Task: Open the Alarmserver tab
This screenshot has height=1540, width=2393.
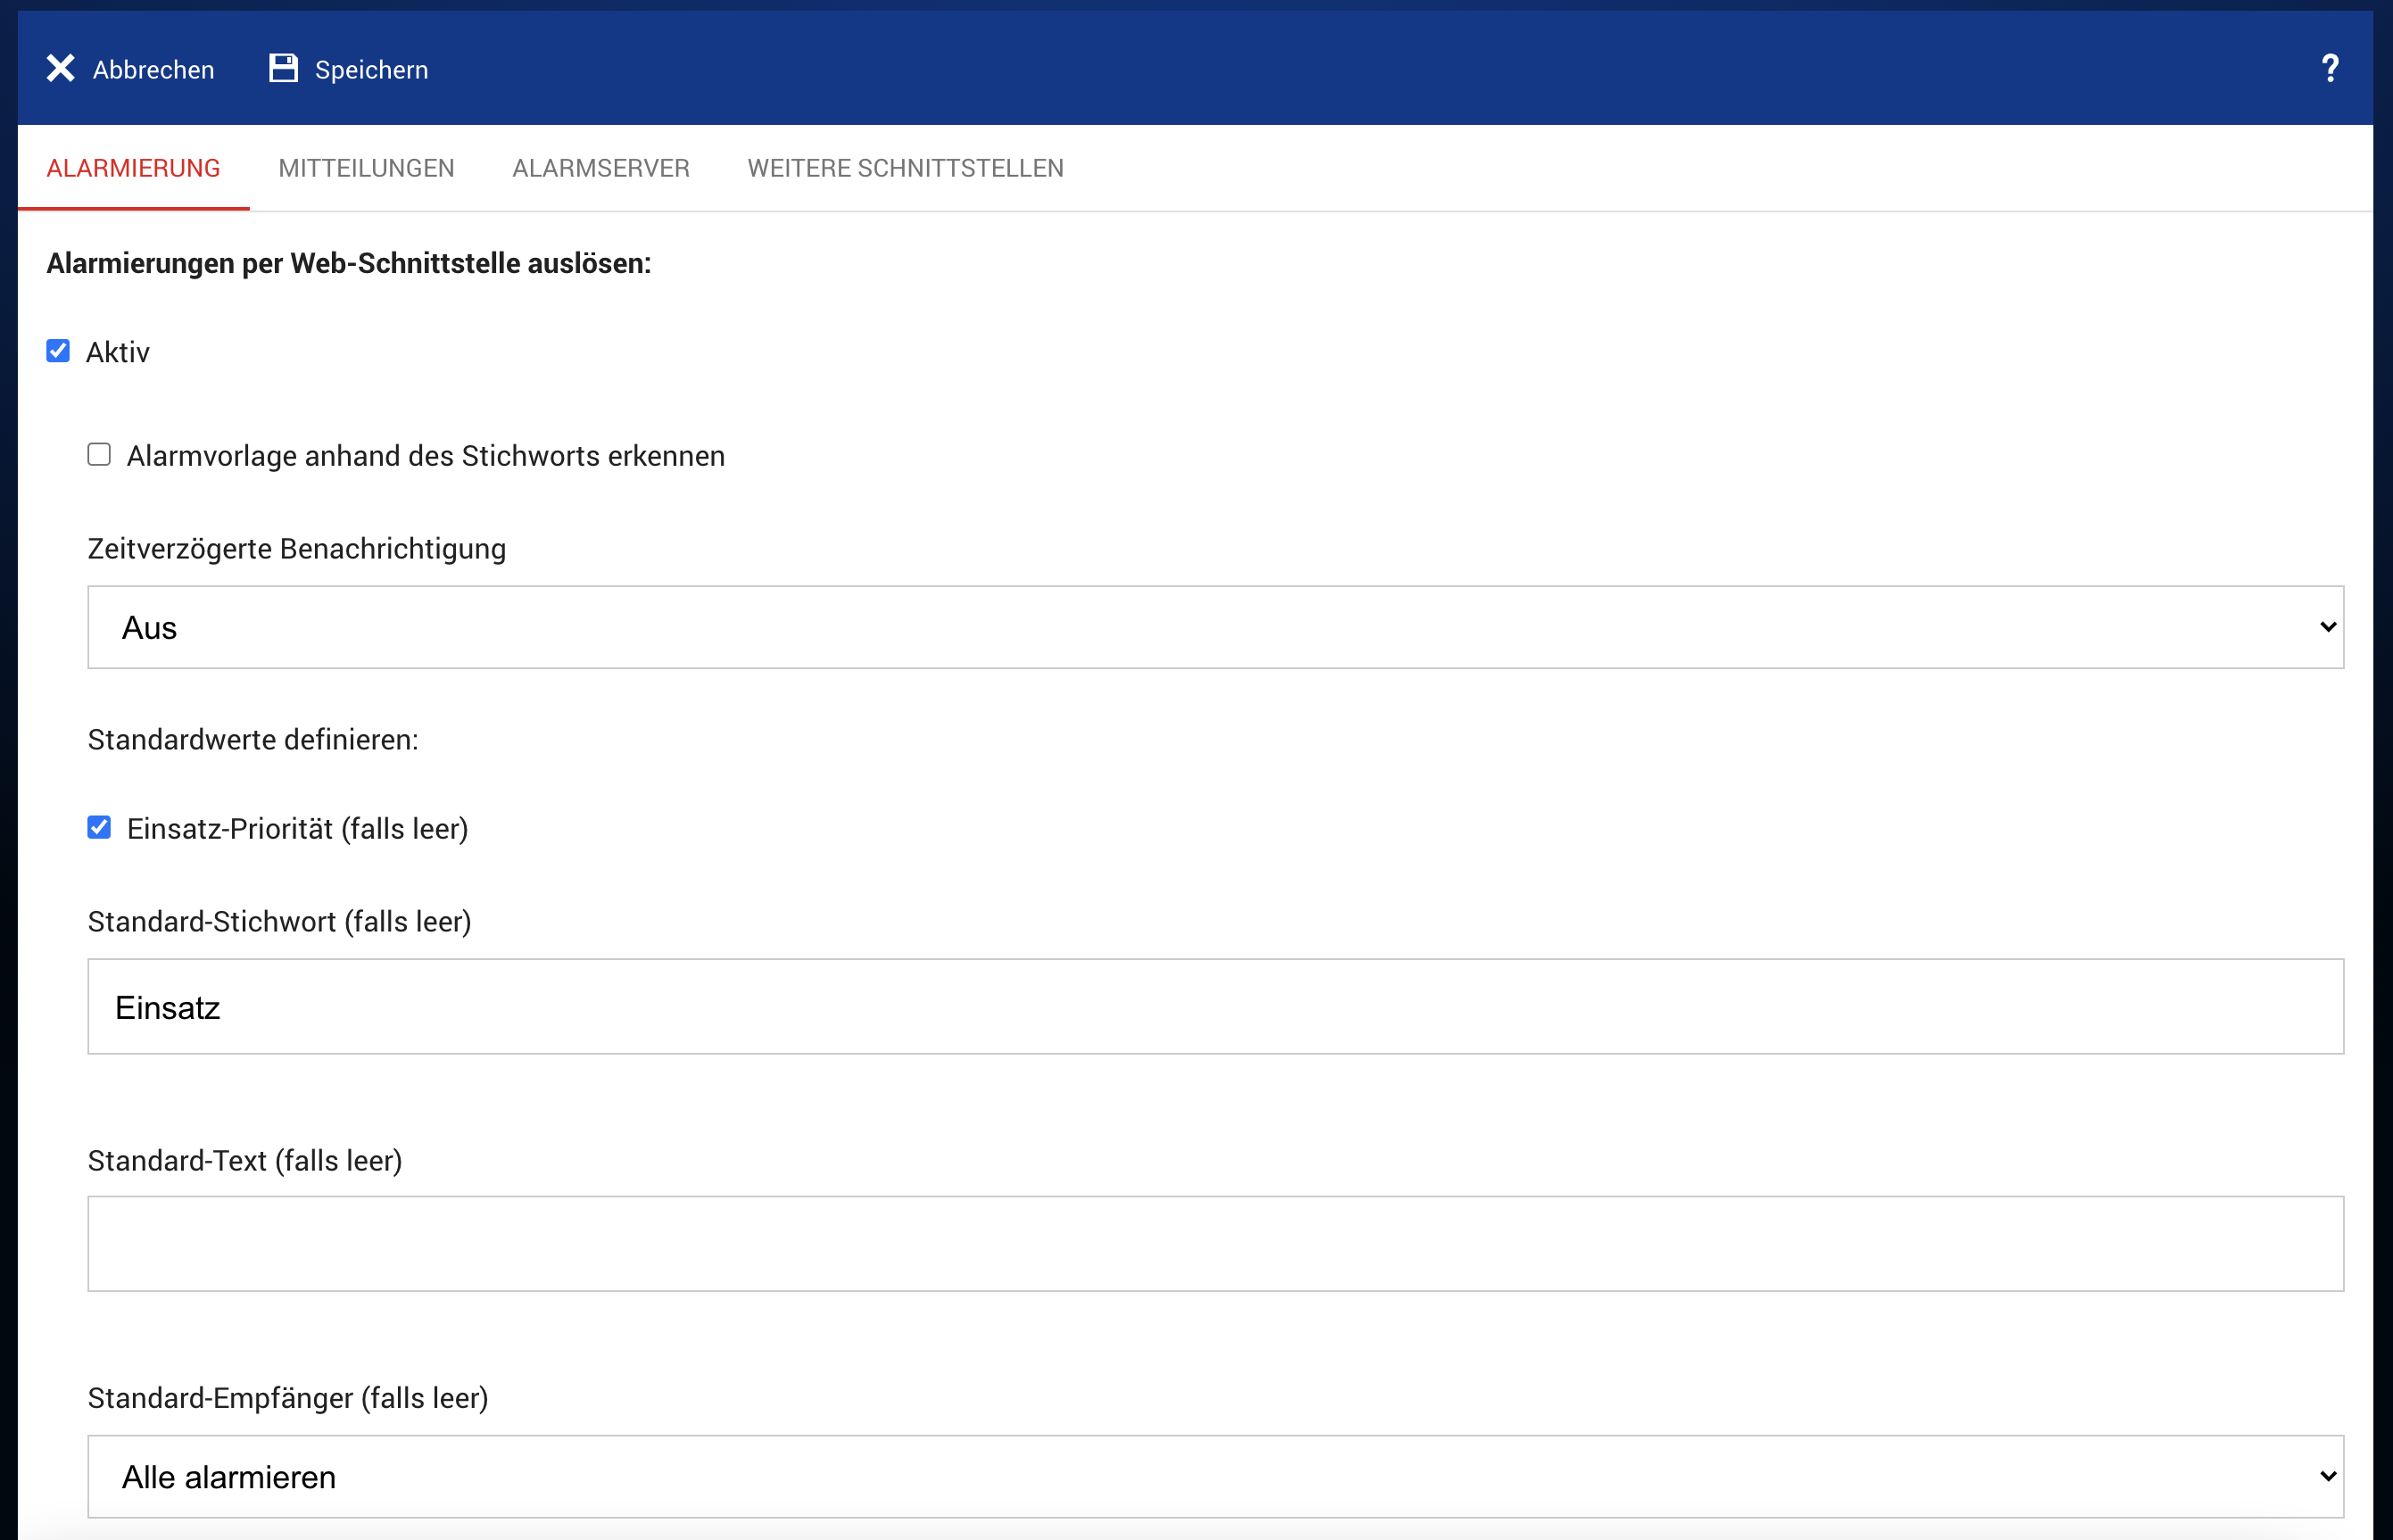Action: pyautogui.click(x=601, y=168)
